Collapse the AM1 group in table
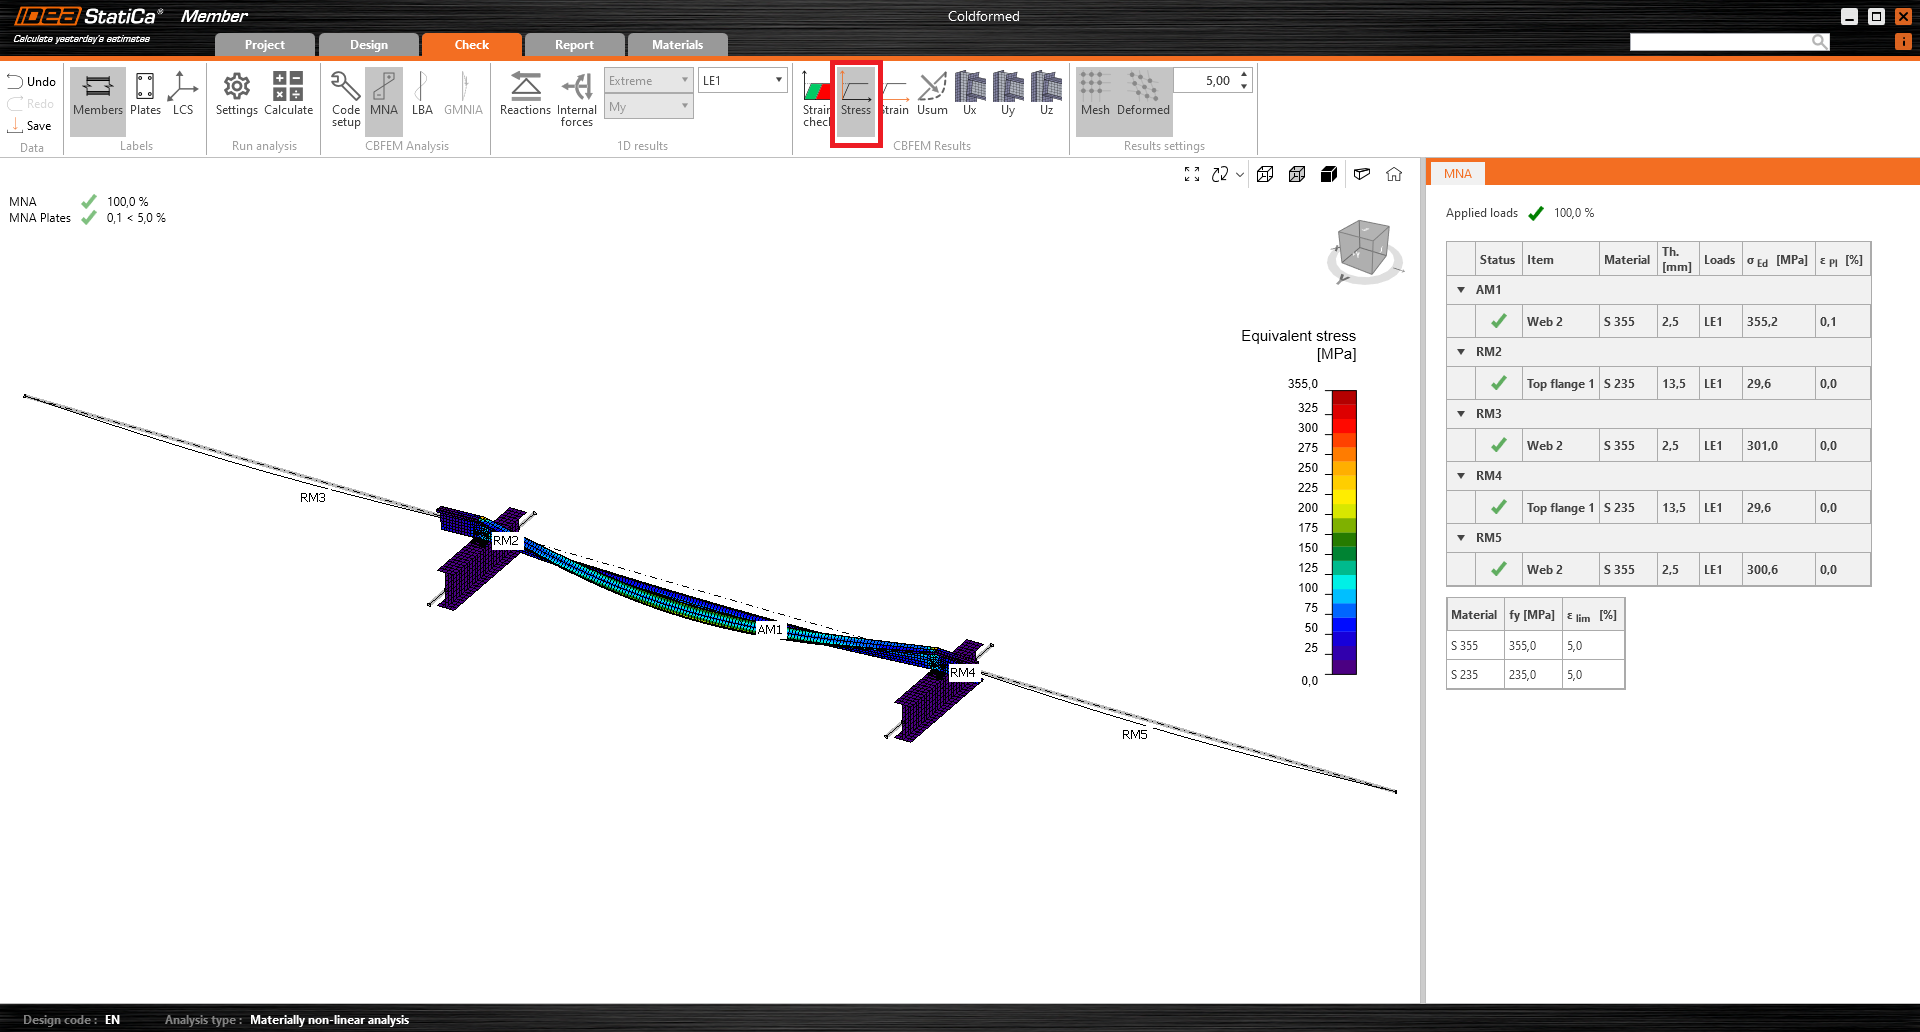Viewport: 1920px width, 1032px height. pyautogui.click(x=1461, y=290)
